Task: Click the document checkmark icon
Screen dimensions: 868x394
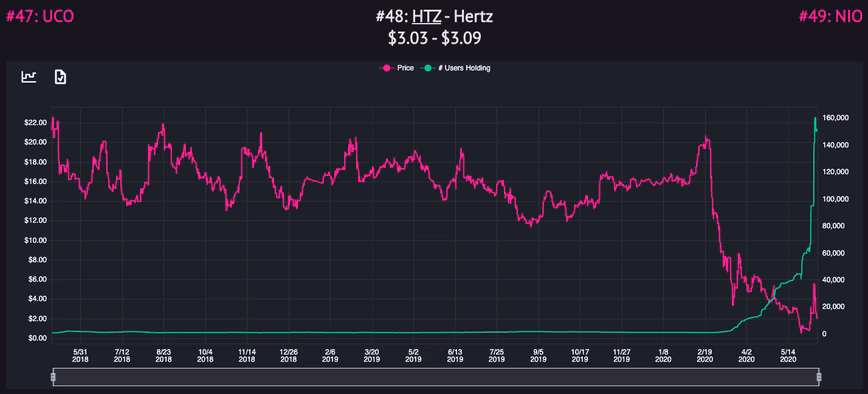Action: 60,77
